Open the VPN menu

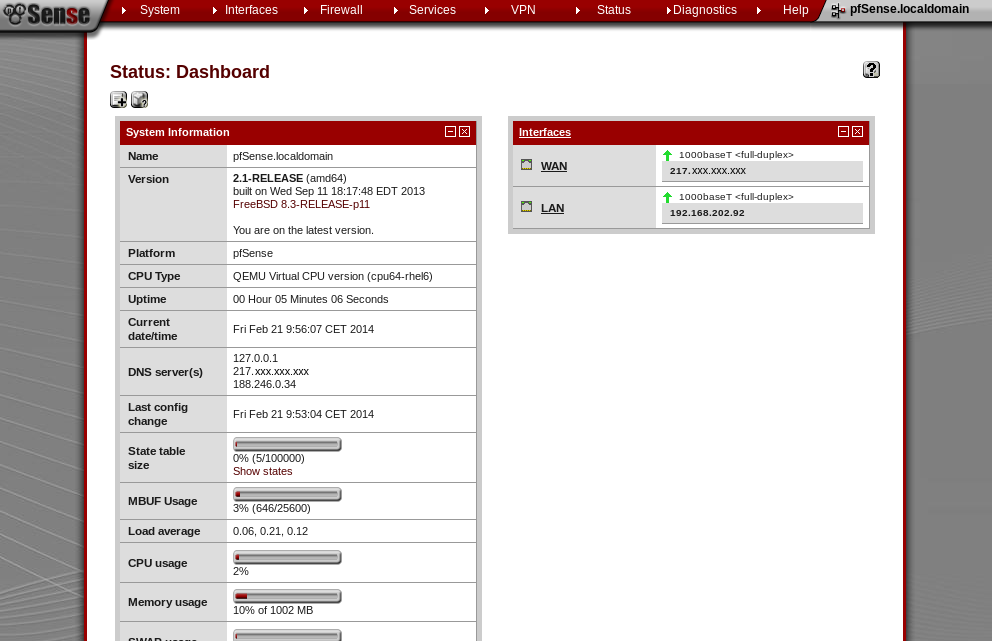[523, 10]
